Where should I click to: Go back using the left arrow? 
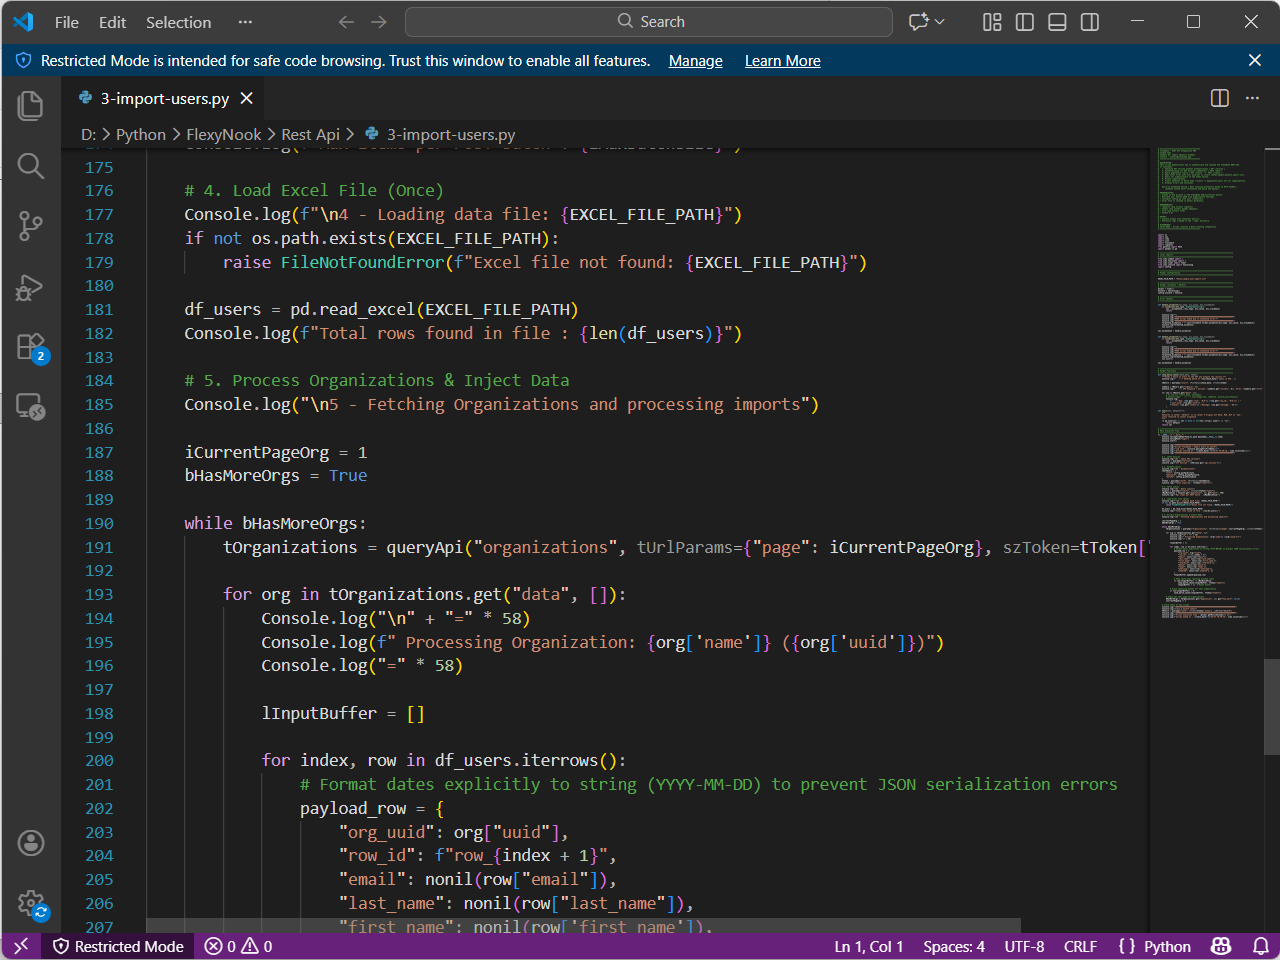[x=346, y=22]
